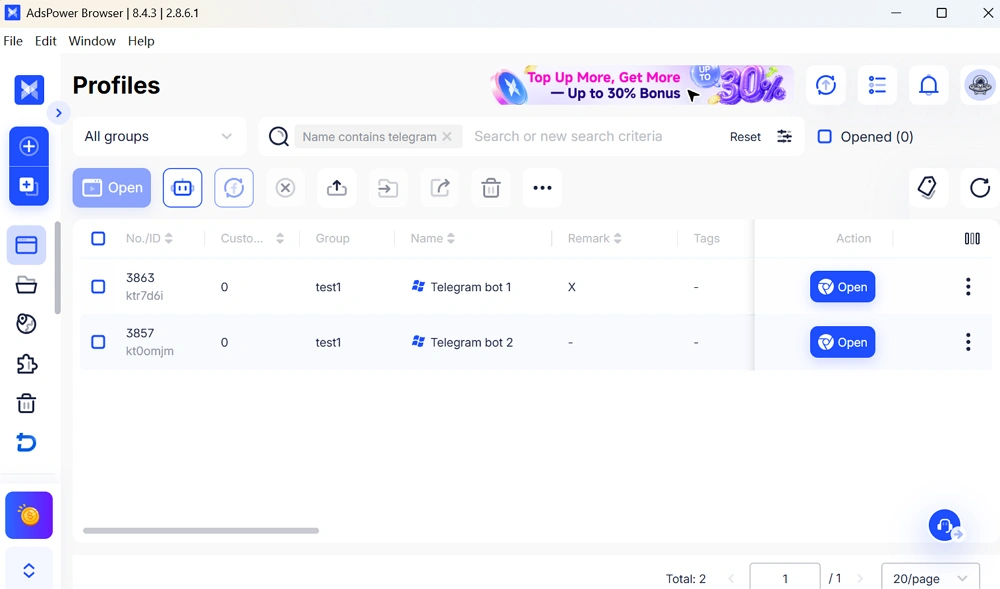Open more actions for Telegram bot 1
This screenshot has width=1000, height=589.
click(968, 287)
